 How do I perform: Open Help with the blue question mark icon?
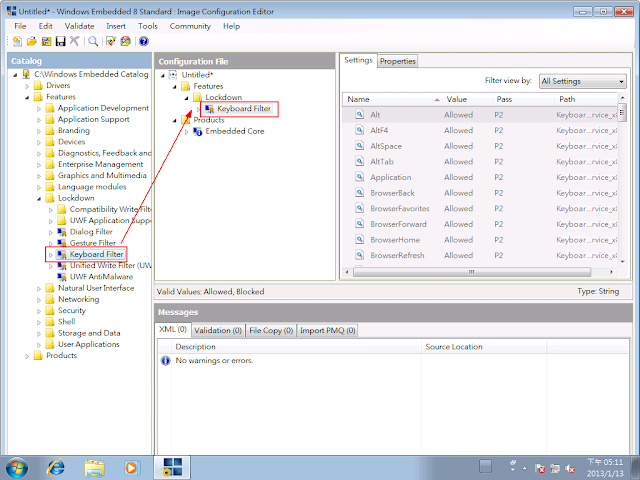(143, 41)
